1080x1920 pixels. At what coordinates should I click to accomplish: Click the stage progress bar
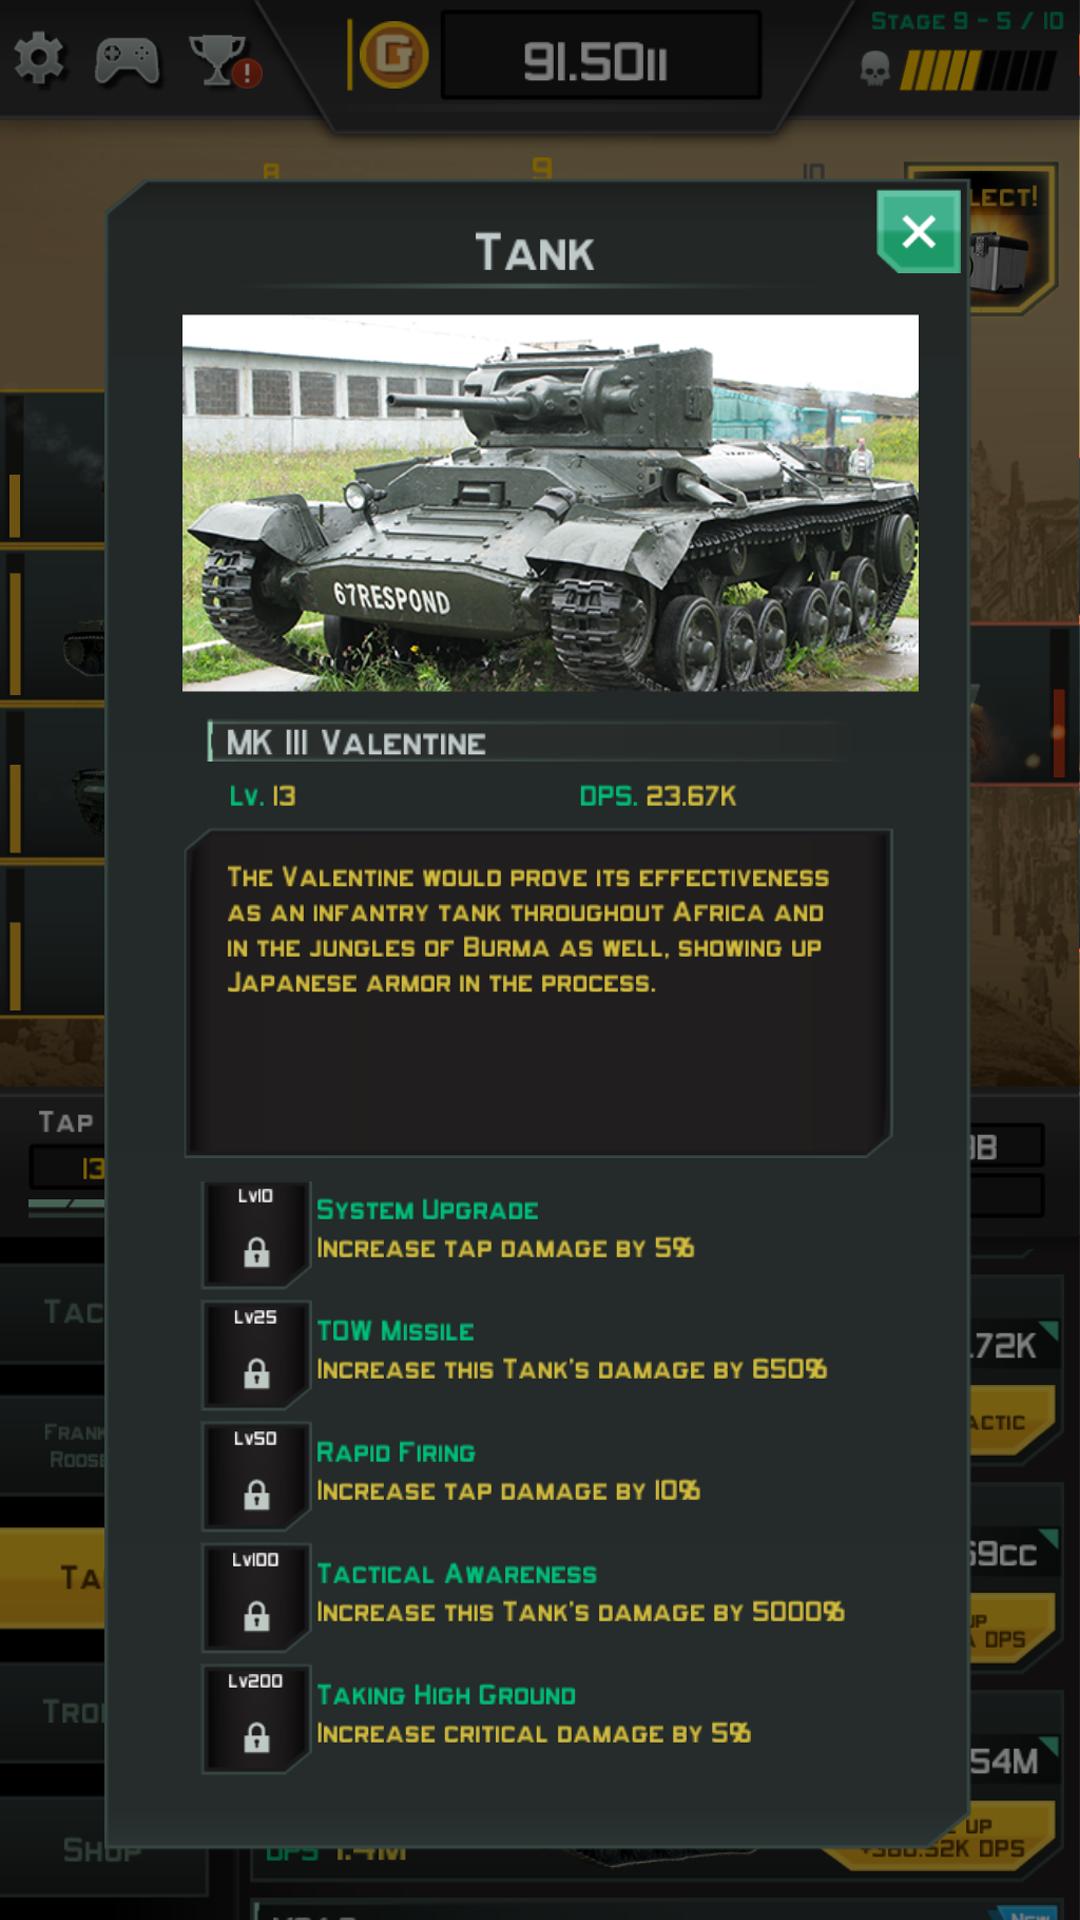[x=978, y=71]
